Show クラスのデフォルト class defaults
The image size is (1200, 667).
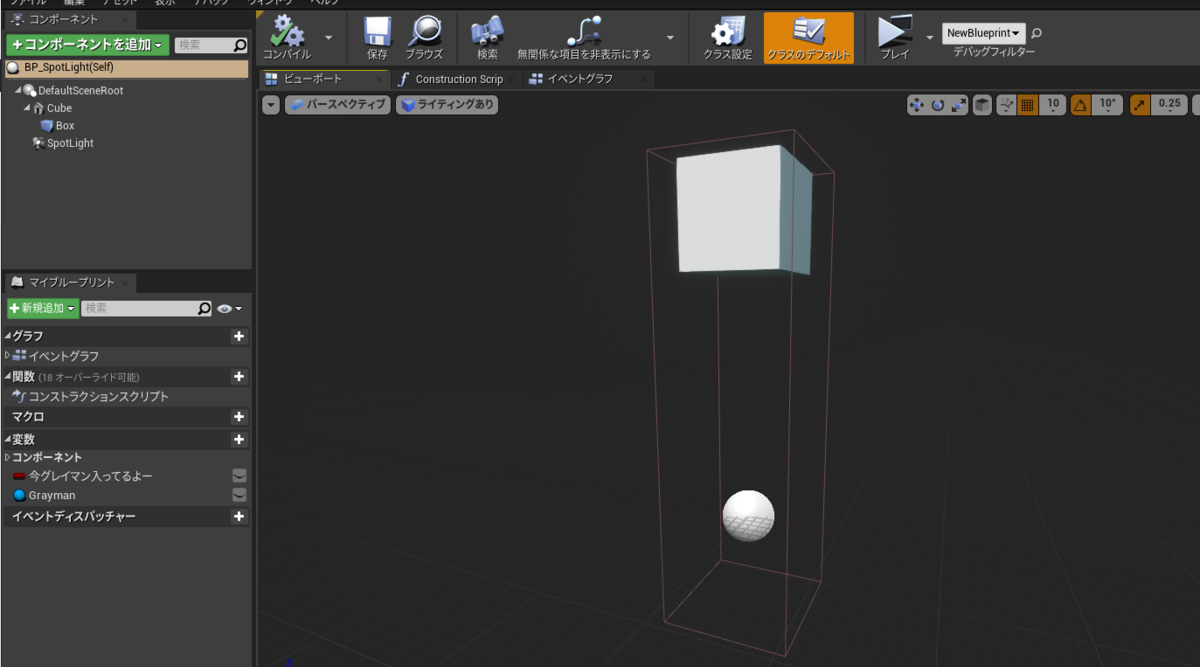tap(809, 39)
